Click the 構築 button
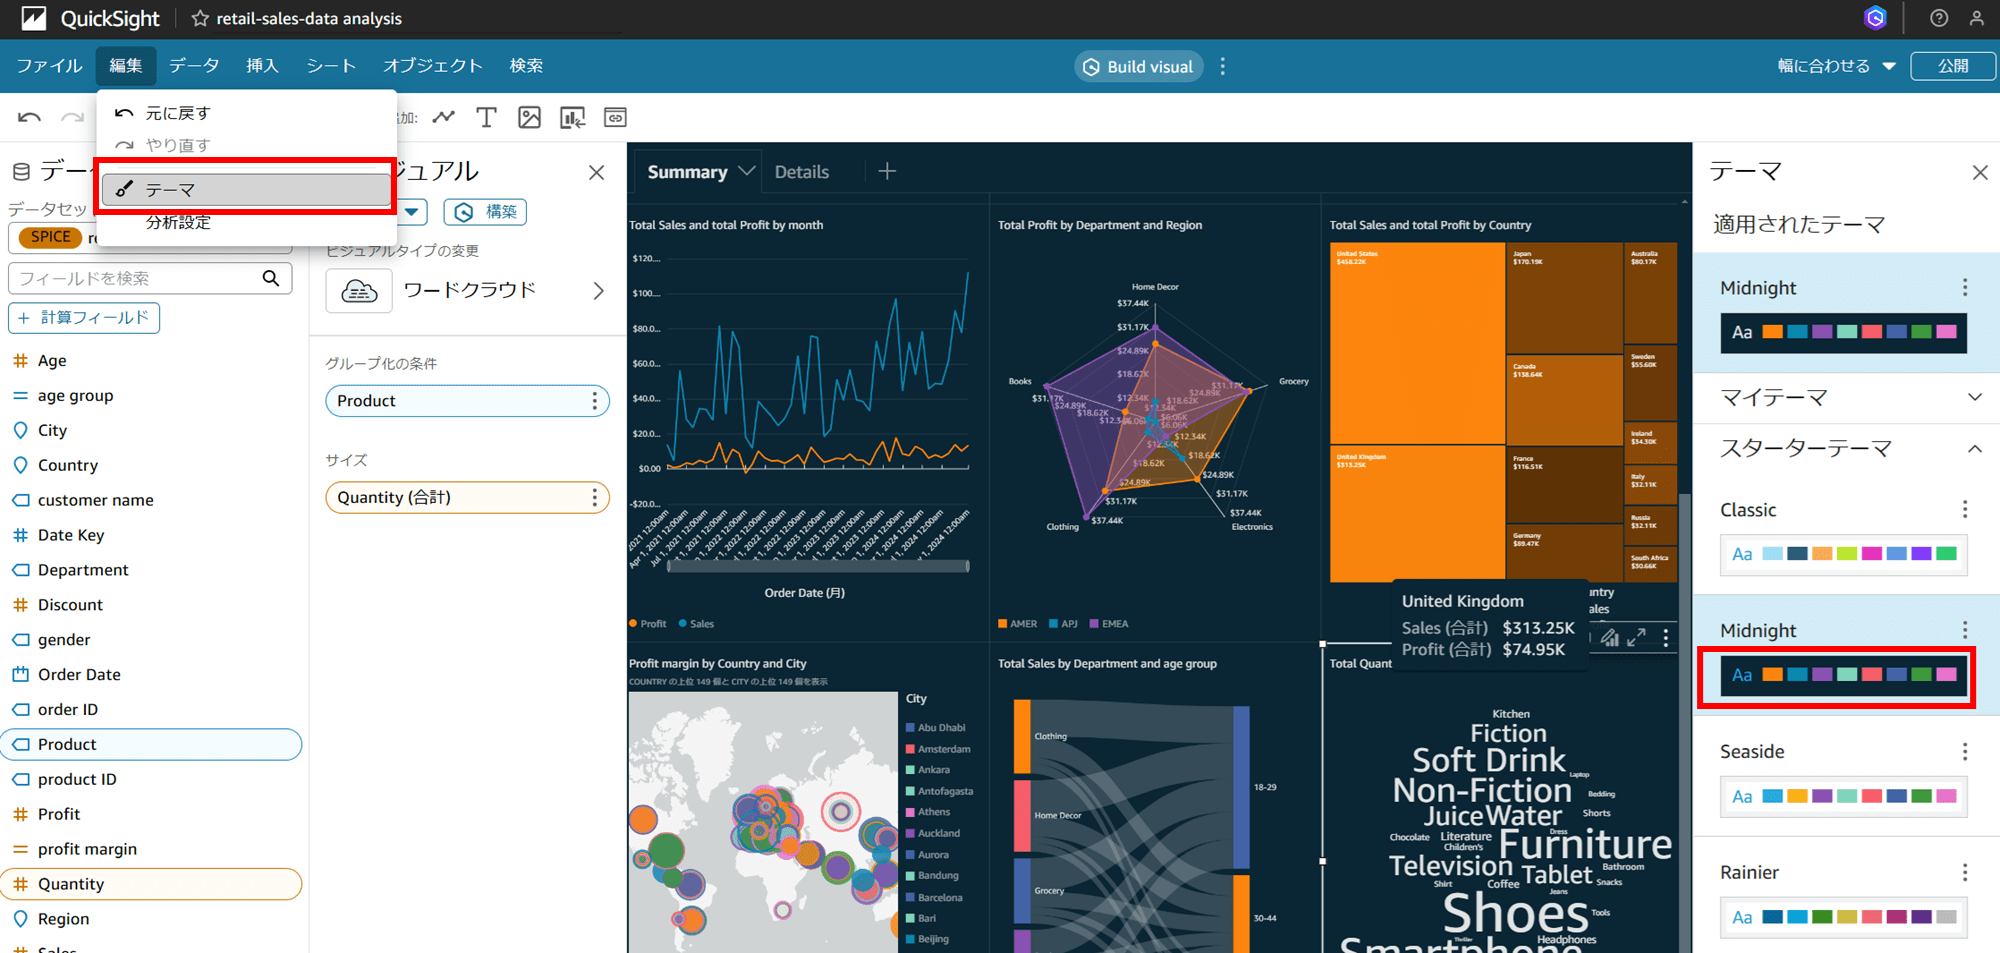Image resolution: width=2000 pixels, height=953 pixels. (x=485, y=212)
